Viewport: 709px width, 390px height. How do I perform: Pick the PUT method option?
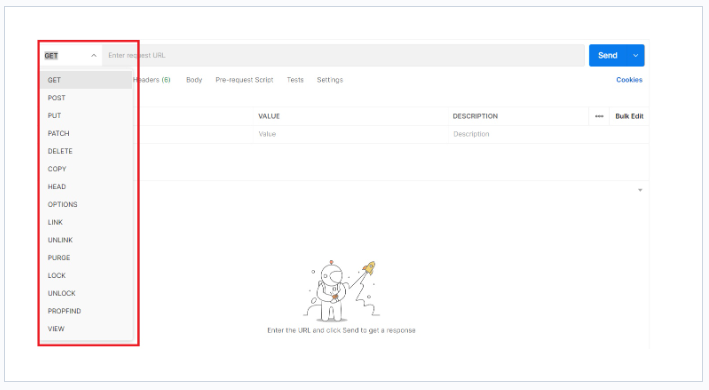(x=86, y=116)
